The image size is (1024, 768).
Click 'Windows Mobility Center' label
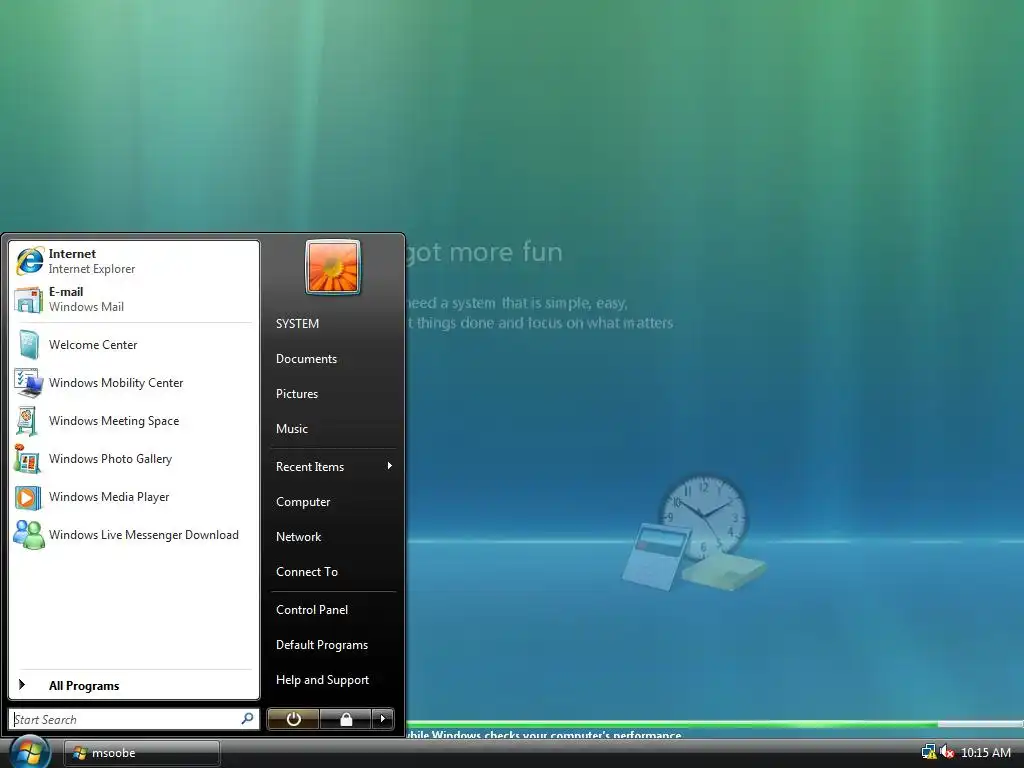(x=116, y=383)
